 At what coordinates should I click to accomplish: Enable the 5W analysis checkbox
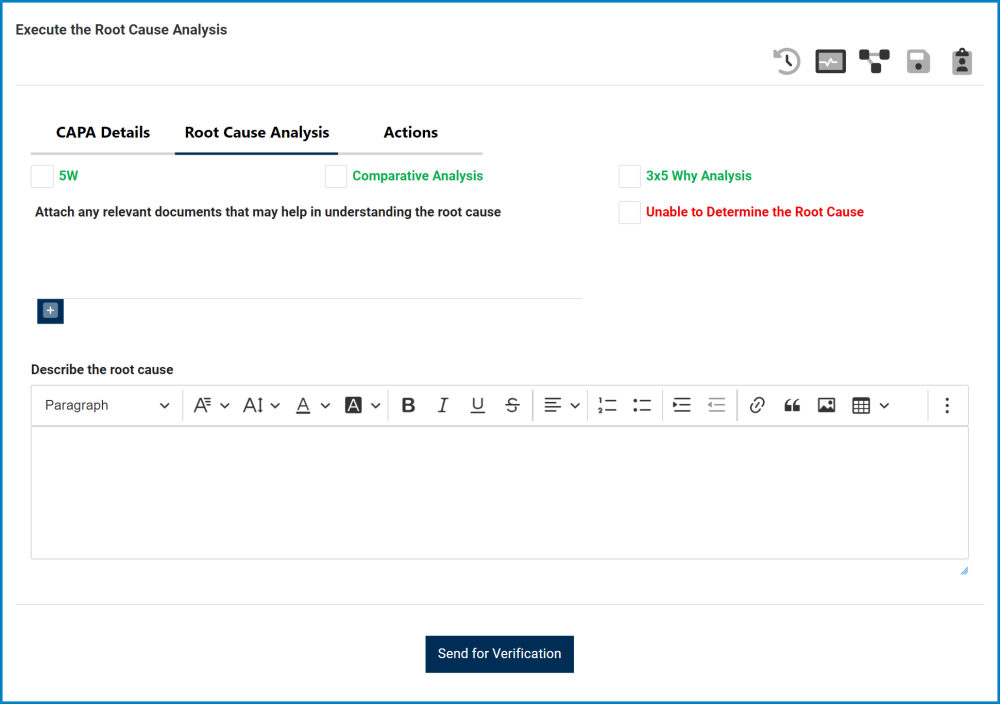click(x=42, y=176)
